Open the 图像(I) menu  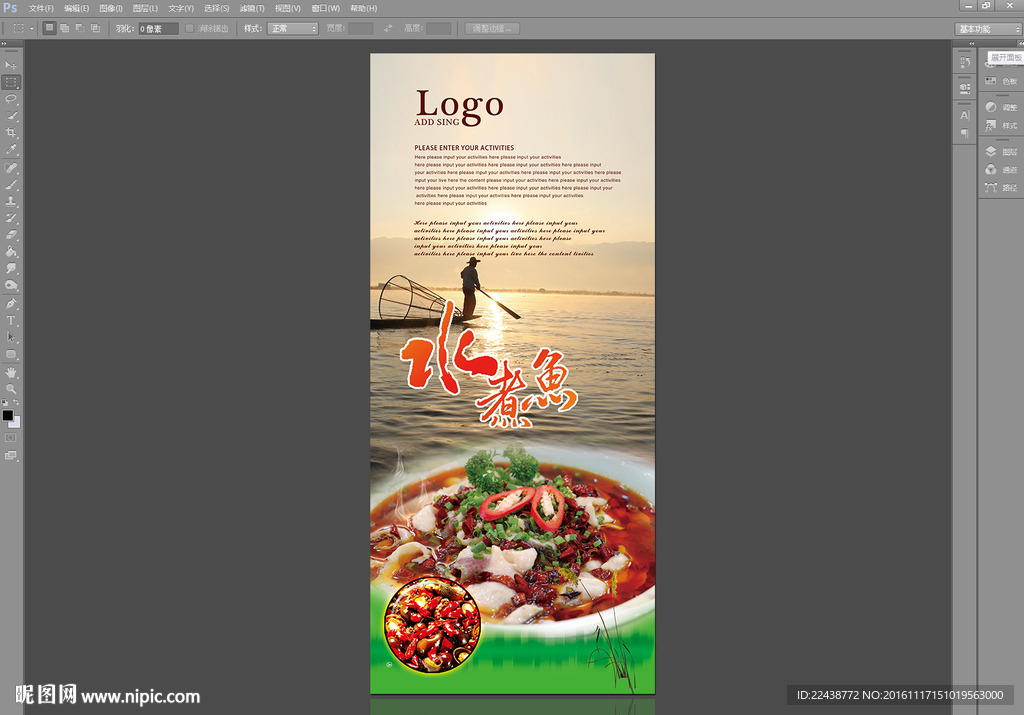click(111, 8)
